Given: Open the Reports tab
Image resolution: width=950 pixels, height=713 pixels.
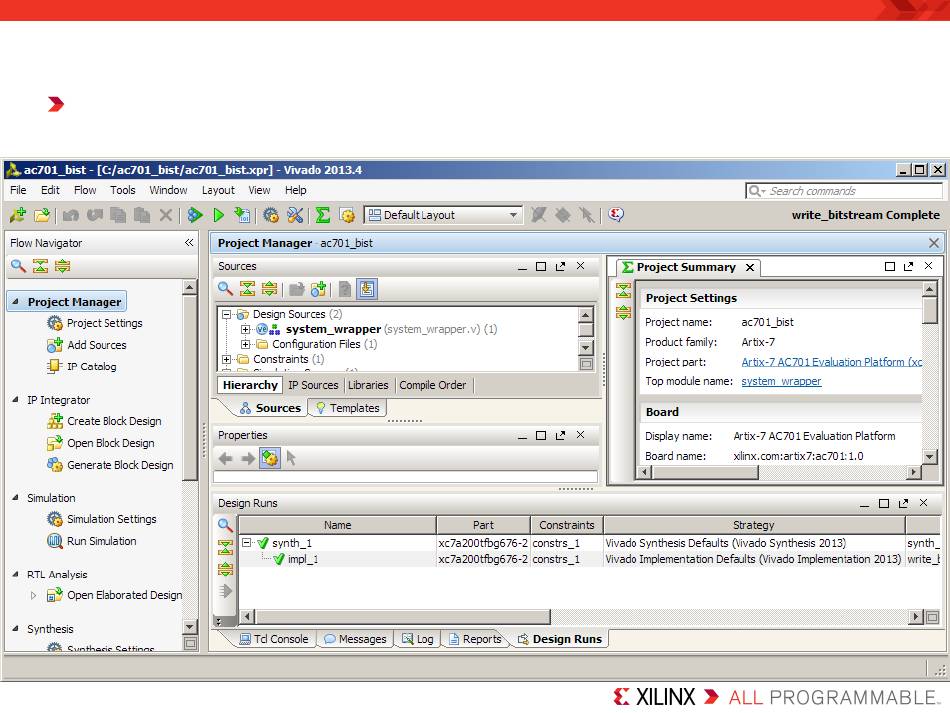Looking at the screenshot, I should 476,639.
